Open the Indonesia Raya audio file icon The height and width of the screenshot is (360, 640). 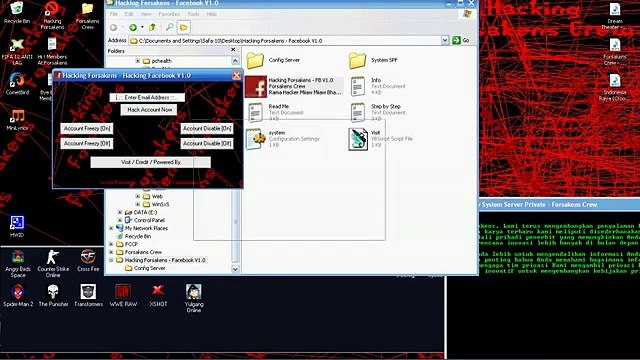pos(615,87)
